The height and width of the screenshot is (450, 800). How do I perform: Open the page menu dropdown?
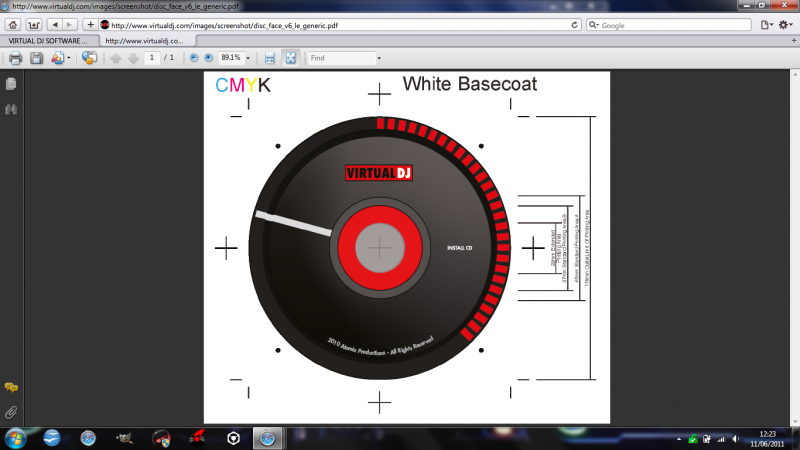(x=766, y=25)
